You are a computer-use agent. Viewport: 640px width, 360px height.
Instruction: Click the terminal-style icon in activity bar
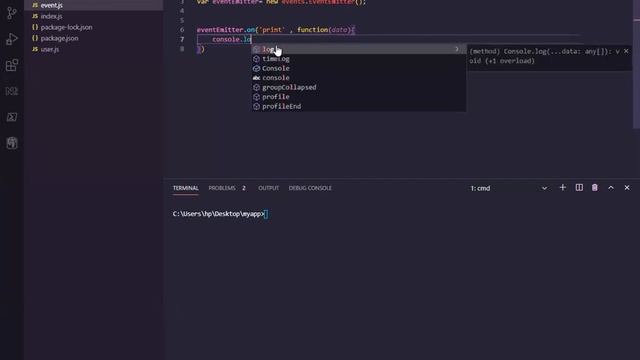coord(12,117)
